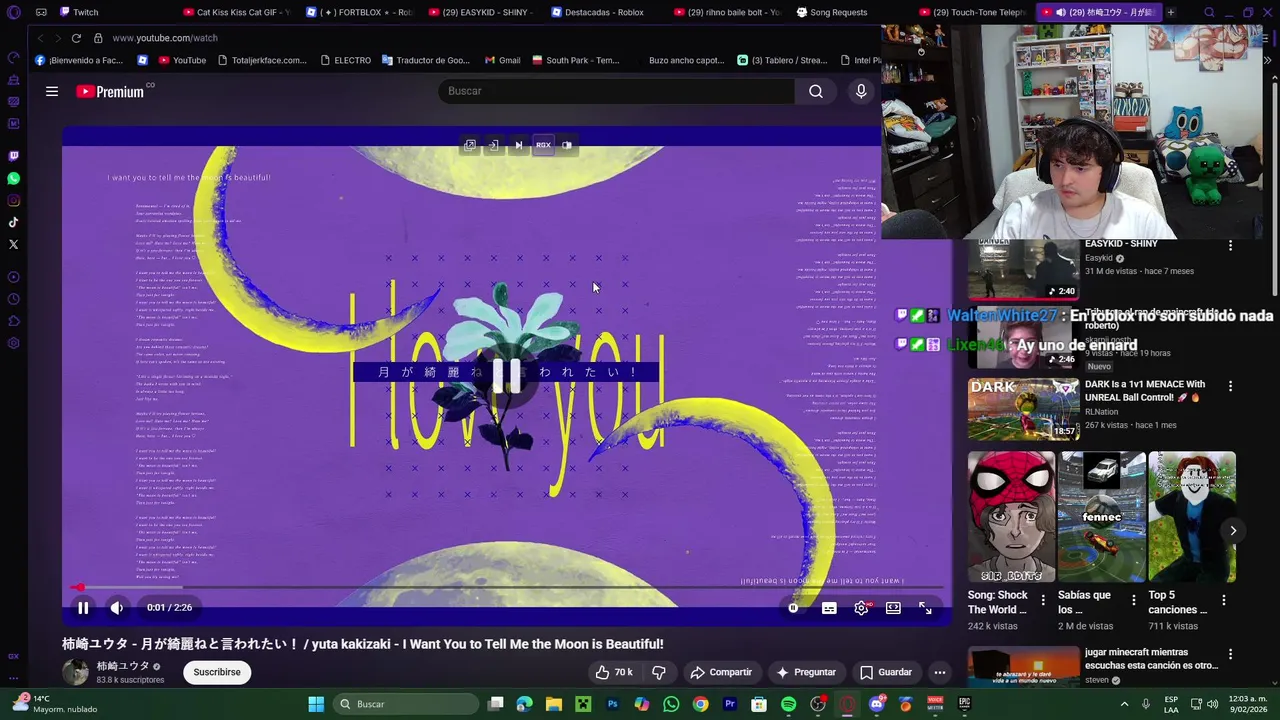Open a new browser tab with plus button

(1171, 12)
